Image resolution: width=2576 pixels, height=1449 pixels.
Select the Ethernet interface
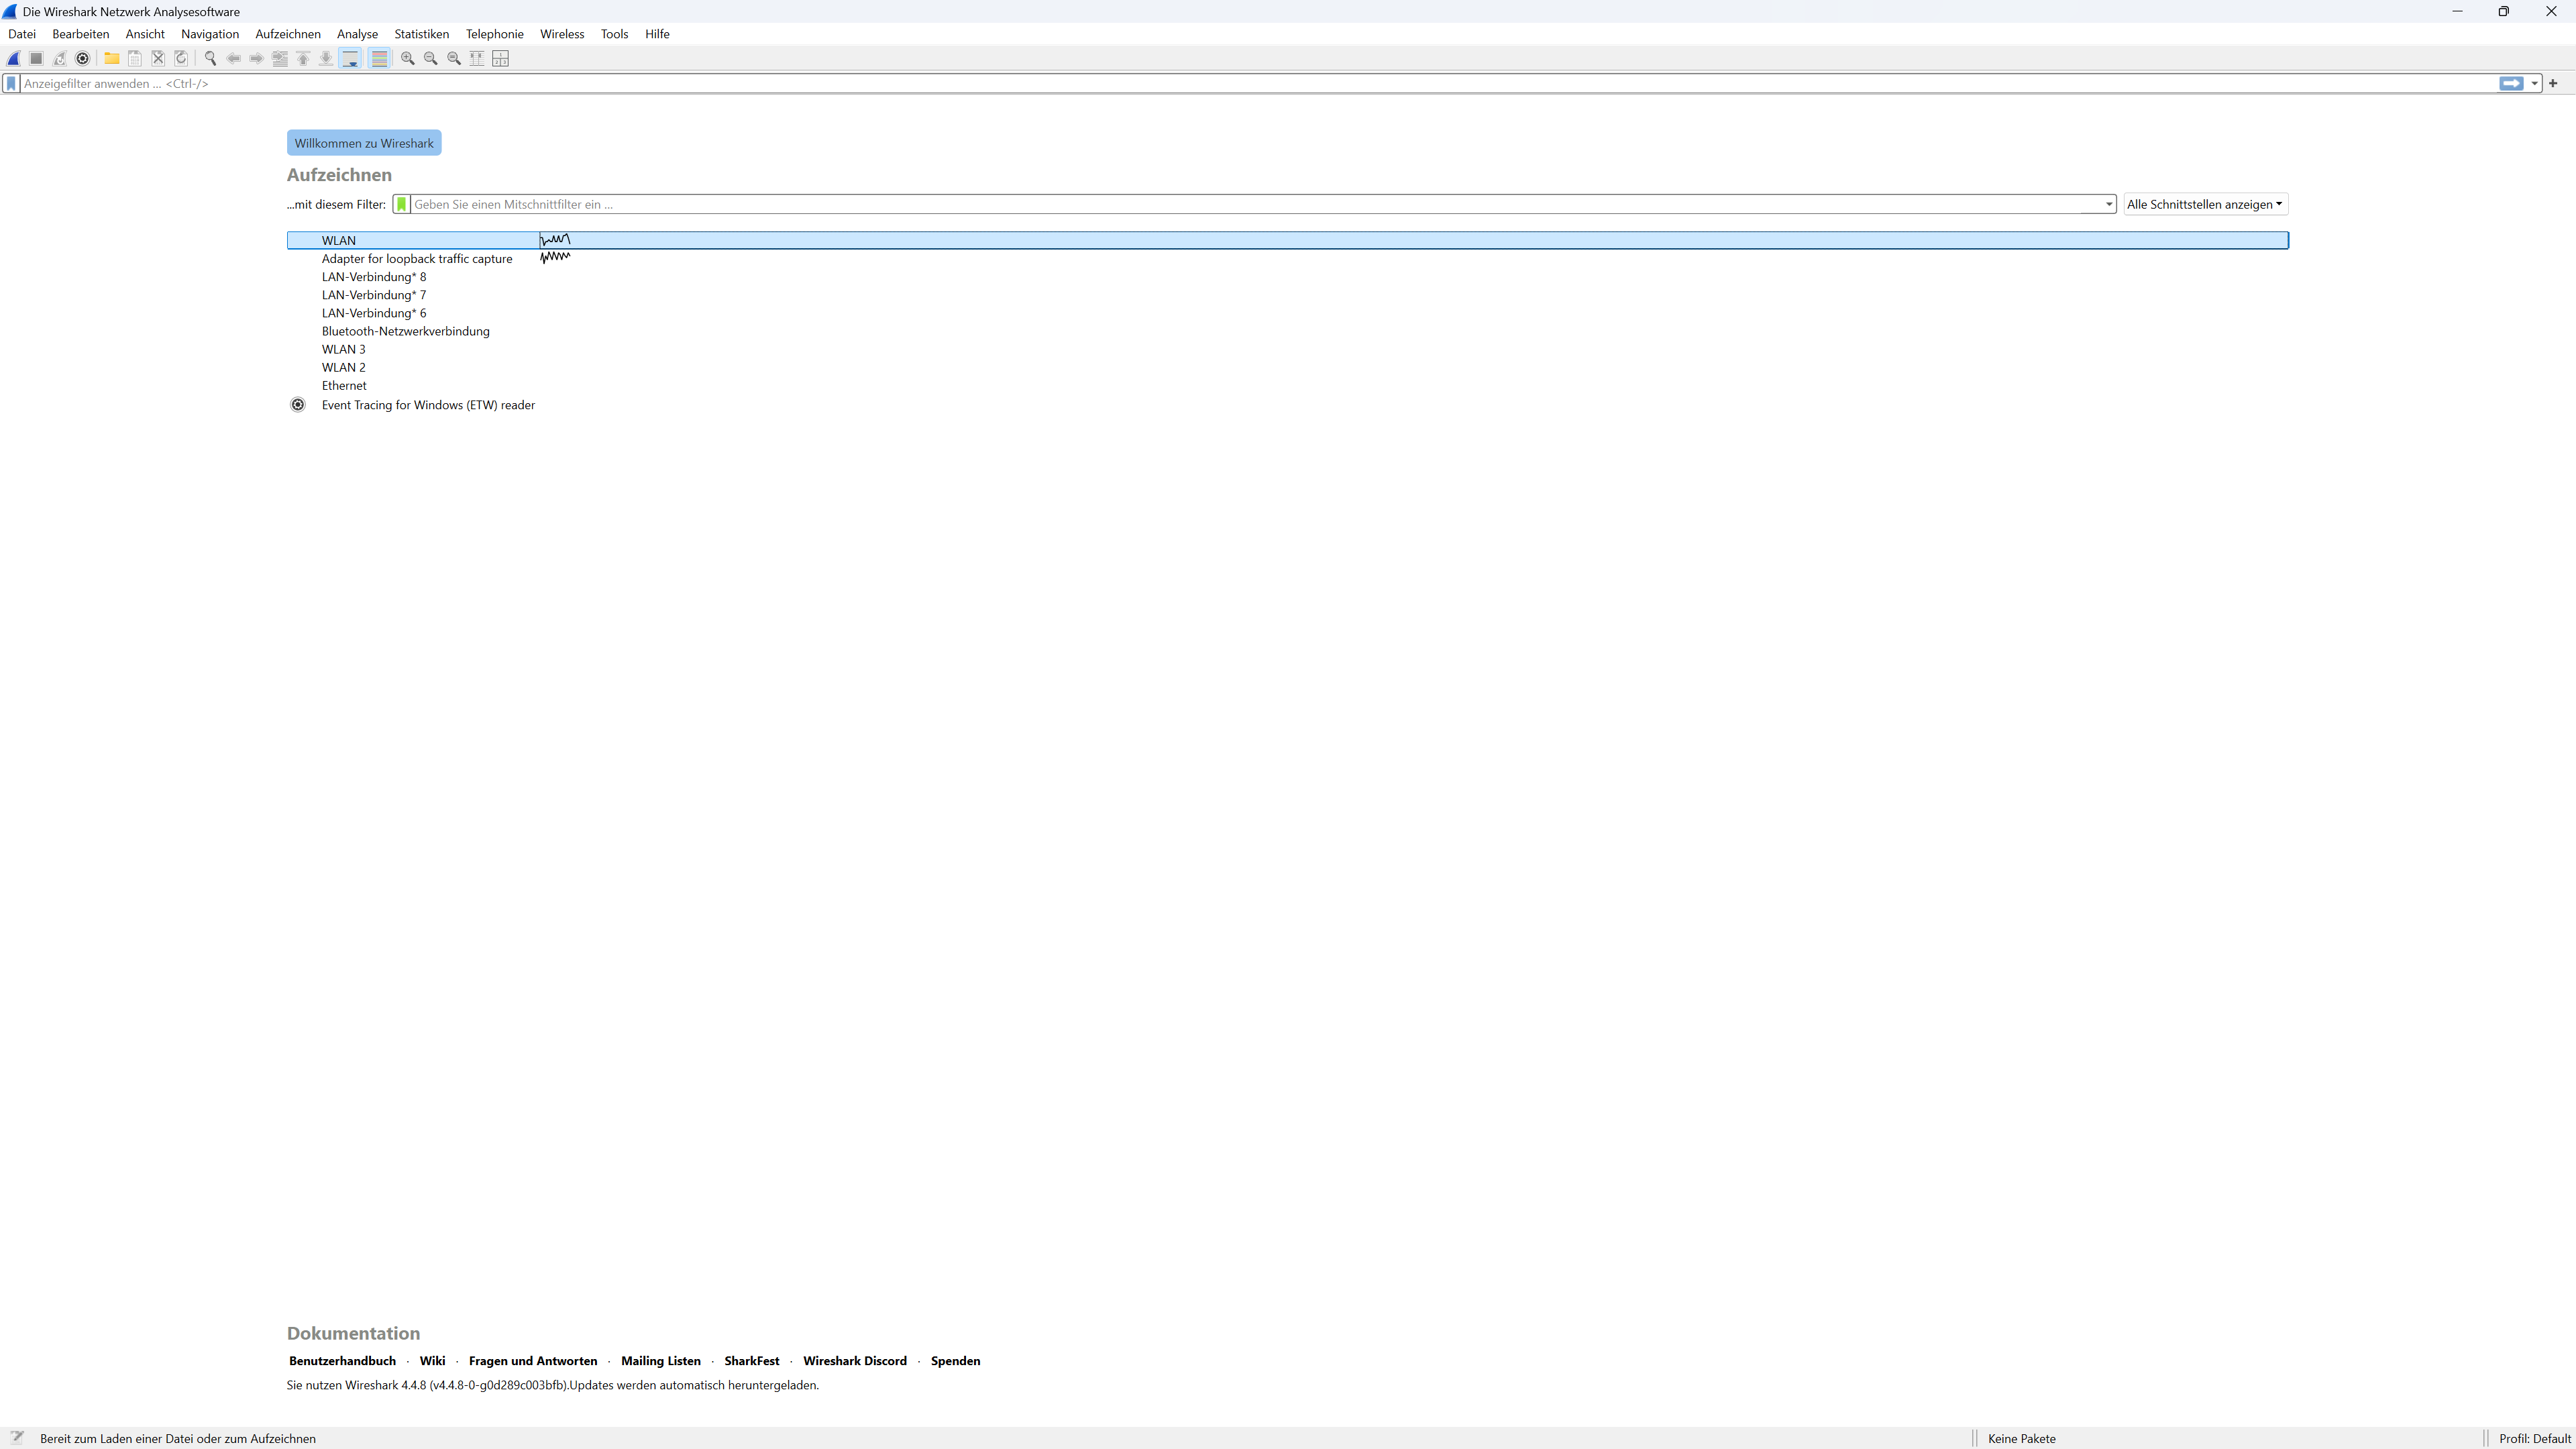(x=344, y=386)
